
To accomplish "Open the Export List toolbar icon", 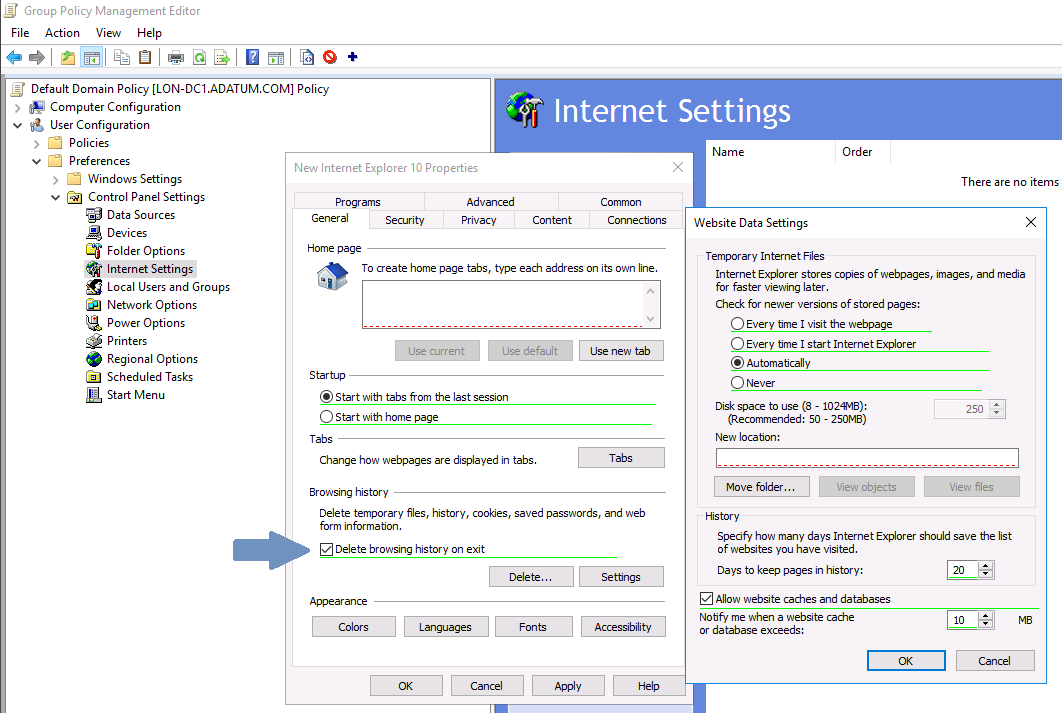I will (222, 57).
